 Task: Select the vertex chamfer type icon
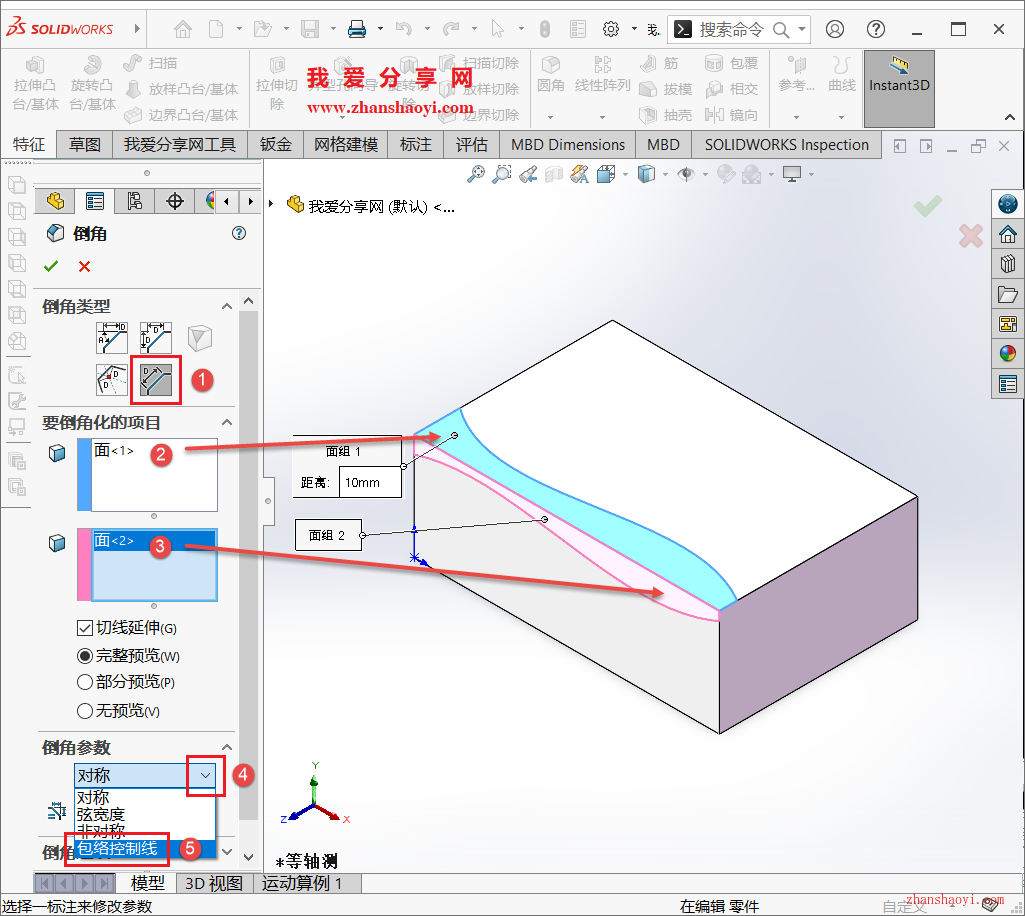(x=199, y=338)
